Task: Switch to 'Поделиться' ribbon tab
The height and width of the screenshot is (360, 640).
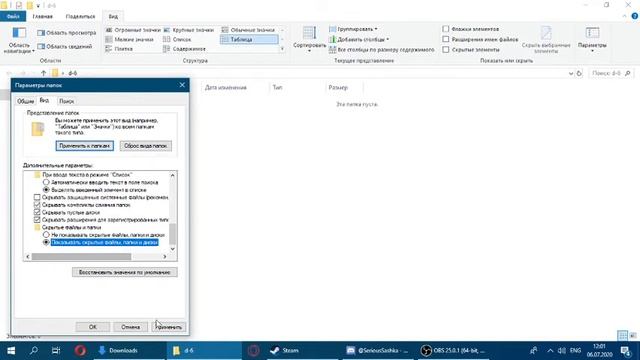Action: point(80,16)
